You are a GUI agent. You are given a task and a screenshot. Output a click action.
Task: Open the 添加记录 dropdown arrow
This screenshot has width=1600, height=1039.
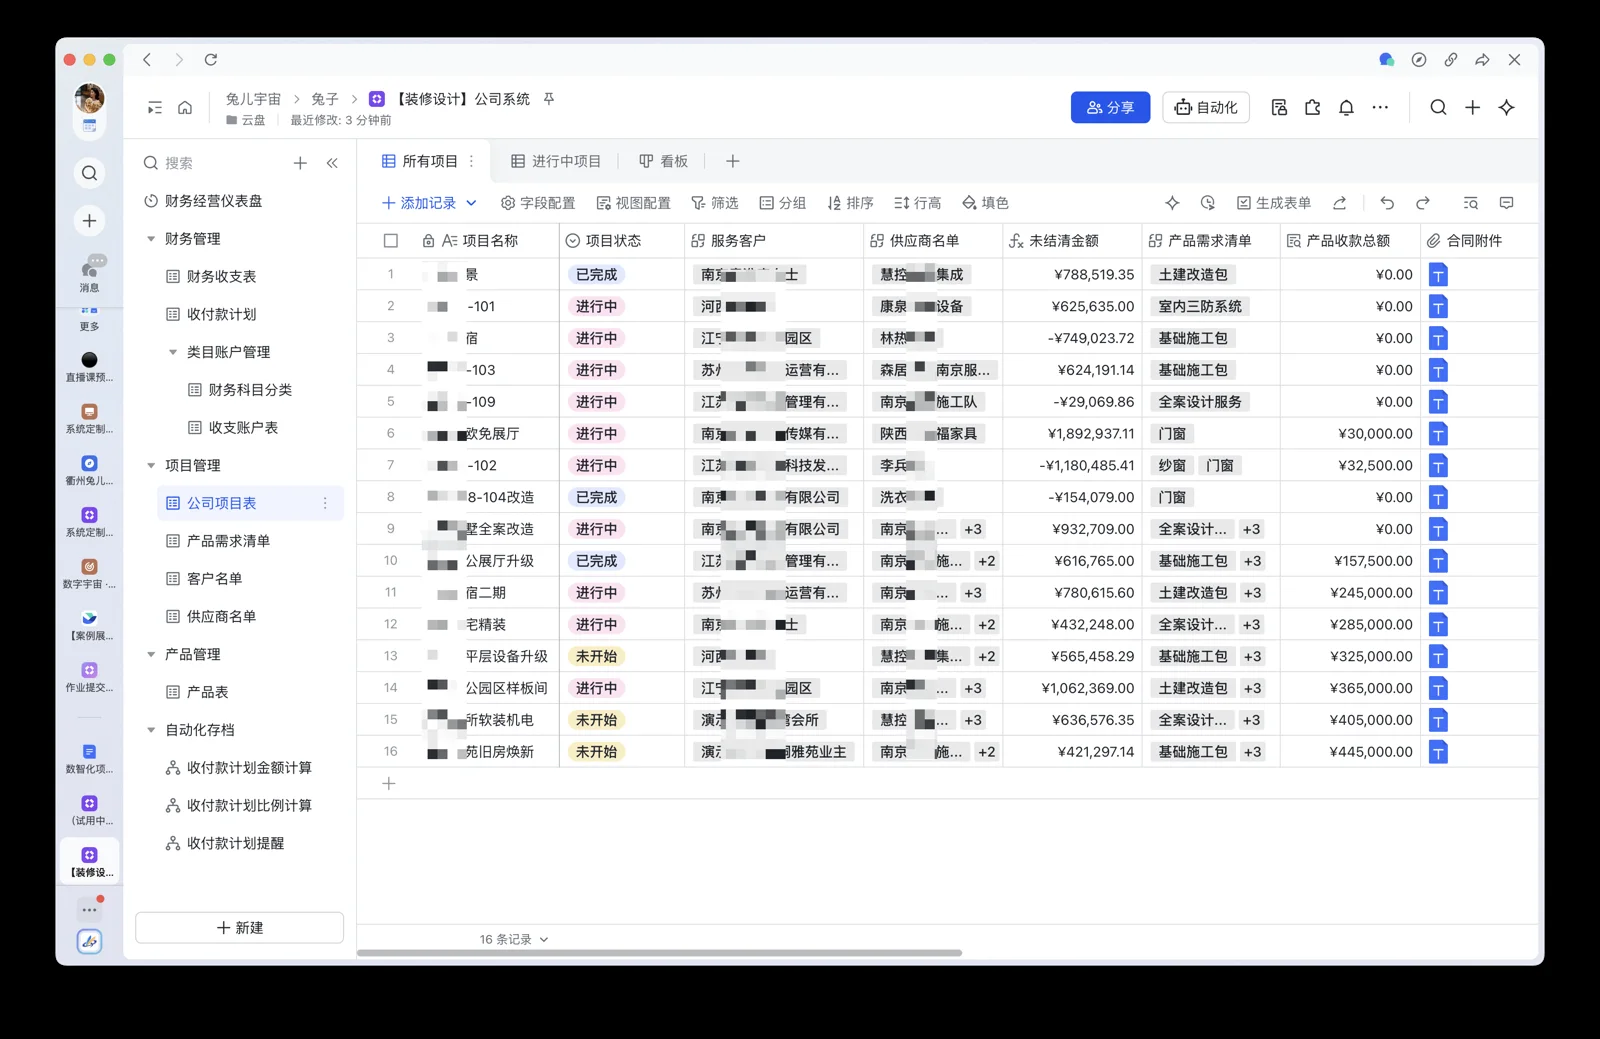(471, 203)
